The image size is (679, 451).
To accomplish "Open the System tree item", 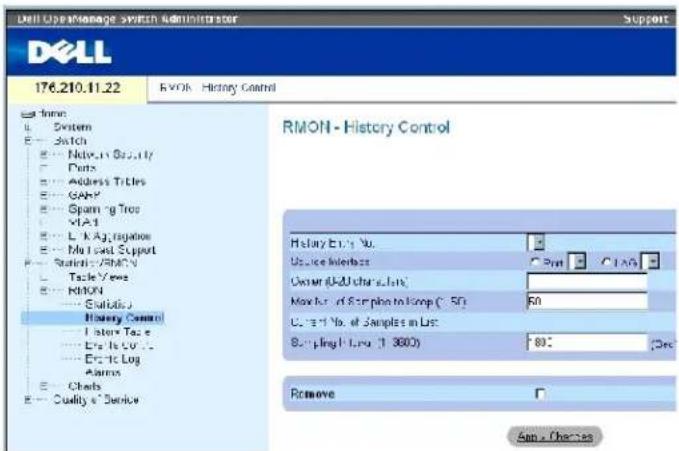I will pos(72,127).
